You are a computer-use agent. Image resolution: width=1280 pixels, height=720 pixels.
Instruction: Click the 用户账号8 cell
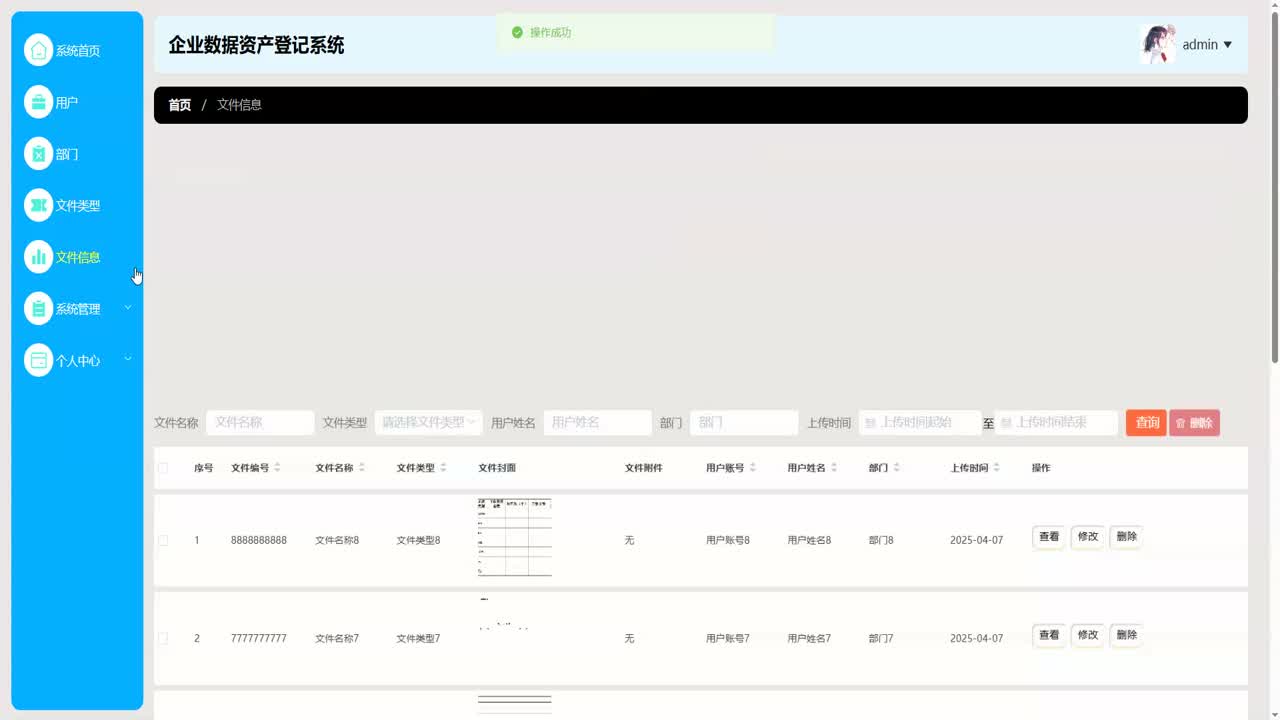coord(728,540)
